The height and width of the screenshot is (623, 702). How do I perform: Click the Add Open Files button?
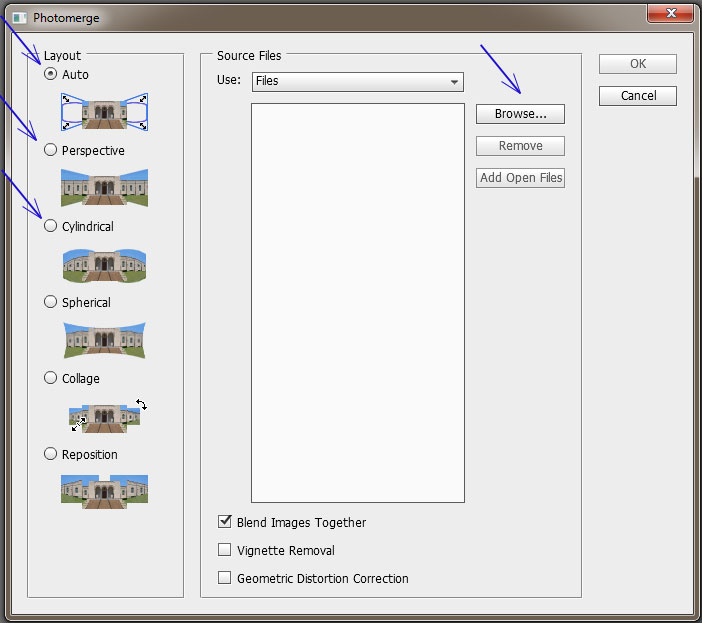520,178
